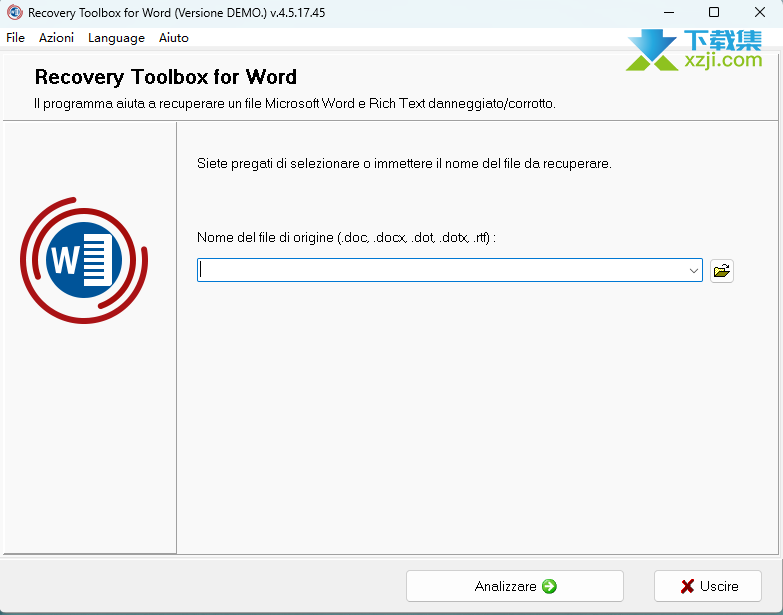The height and width of the screenshot is (615, 783).
Task: Click the app icon in the title bar
Action: click(x=14, y=12)
